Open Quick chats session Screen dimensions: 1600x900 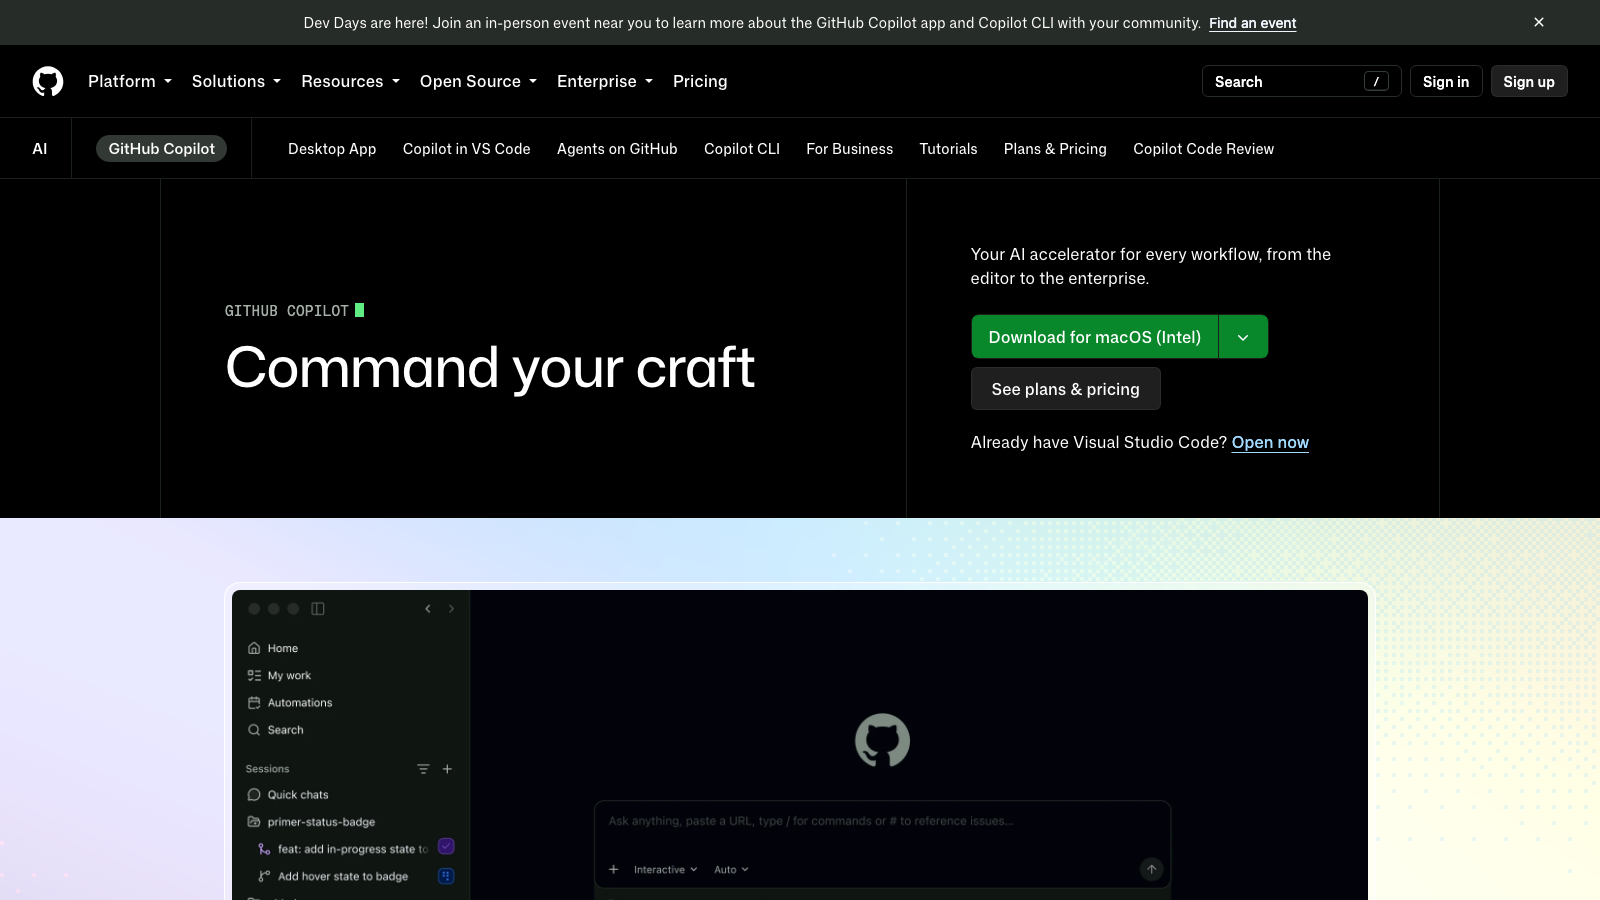pos(288,794)
